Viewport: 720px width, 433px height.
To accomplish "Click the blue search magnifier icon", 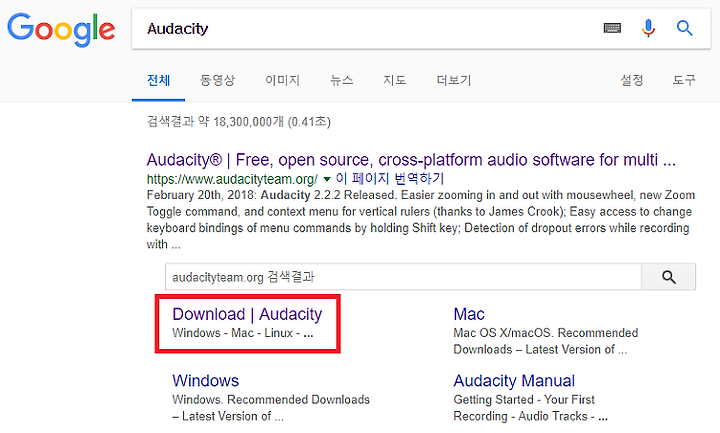I will (684, 28).
